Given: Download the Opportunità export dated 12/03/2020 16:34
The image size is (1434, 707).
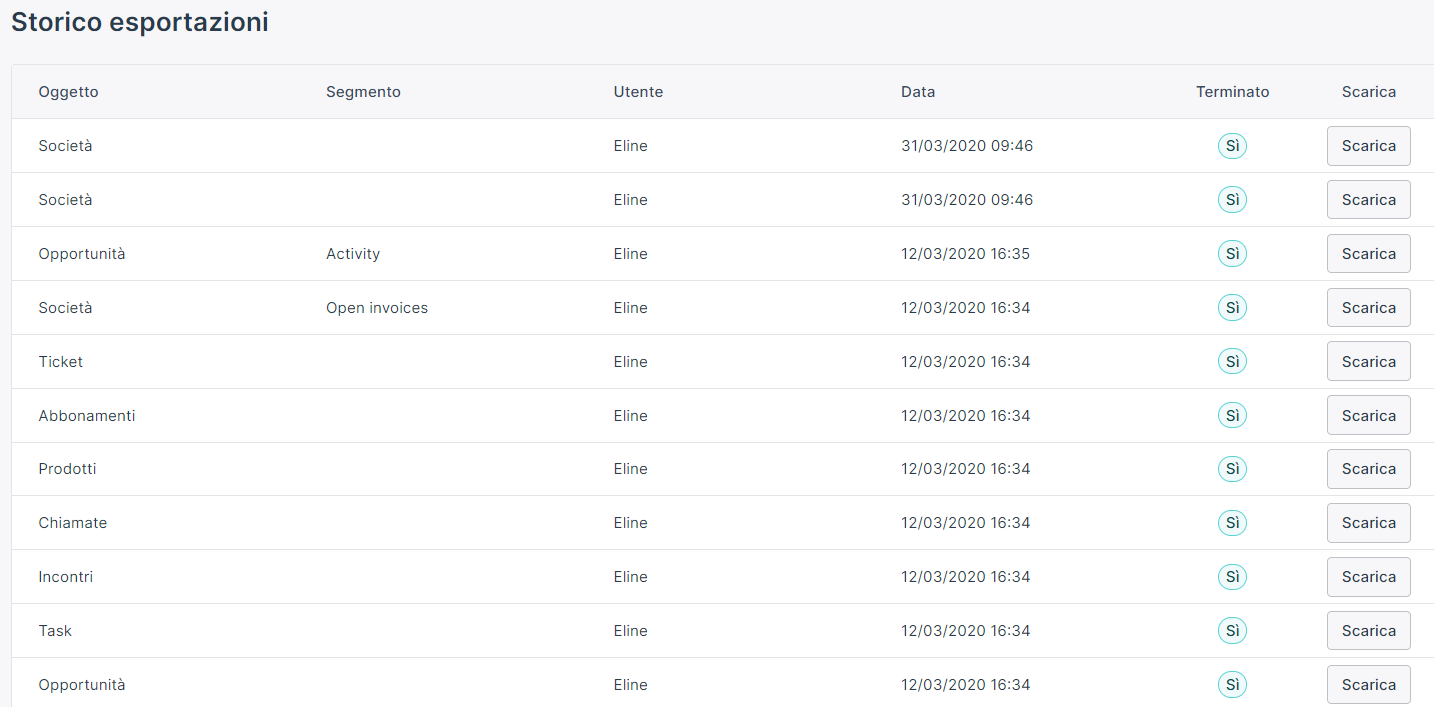Looking at the screenshot, I should point(1368,684).
